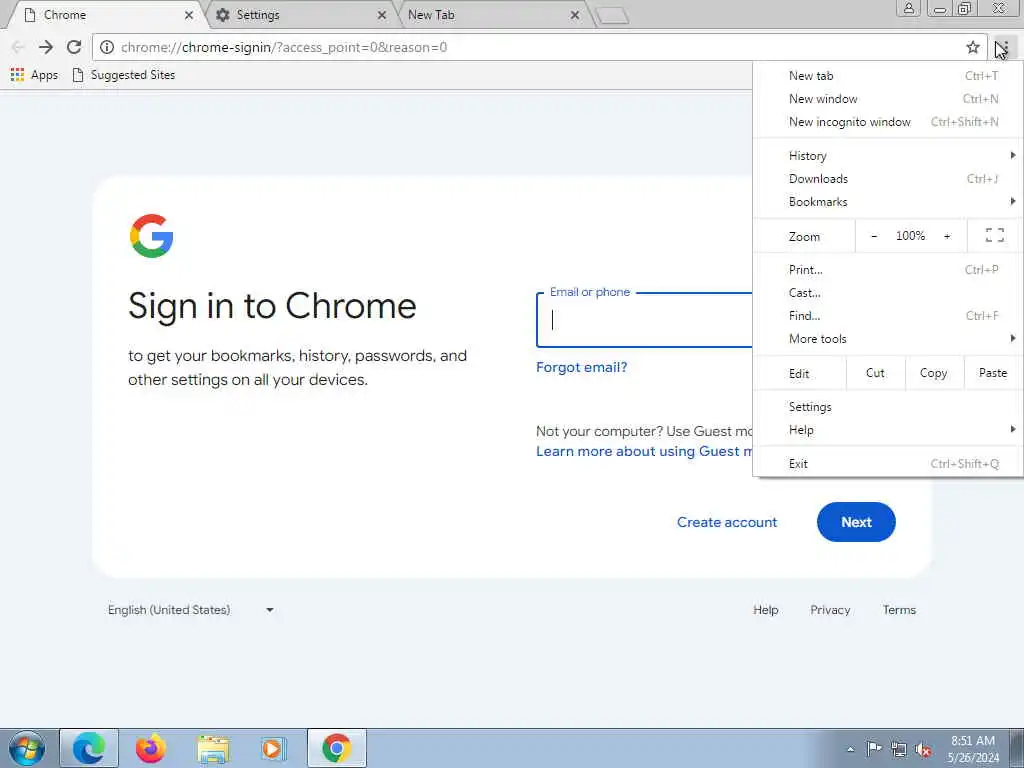
Task: Launch Microsoft Edge from the taskbar
Action: click(89, 748)
